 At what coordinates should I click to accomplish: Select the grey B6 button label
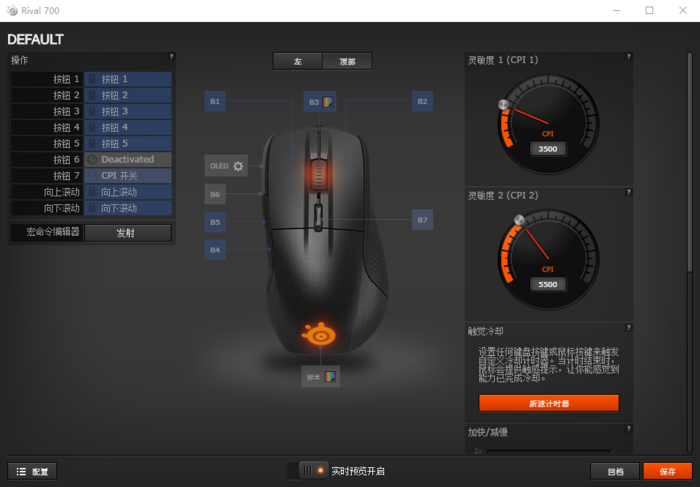click(x=215, y=194)
